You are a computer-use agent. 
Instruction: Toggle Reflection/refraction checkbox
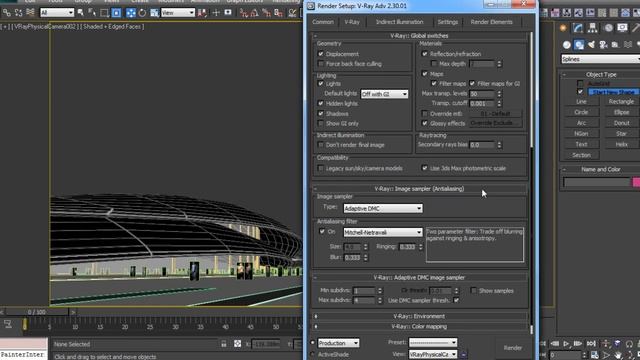point(425,54)
